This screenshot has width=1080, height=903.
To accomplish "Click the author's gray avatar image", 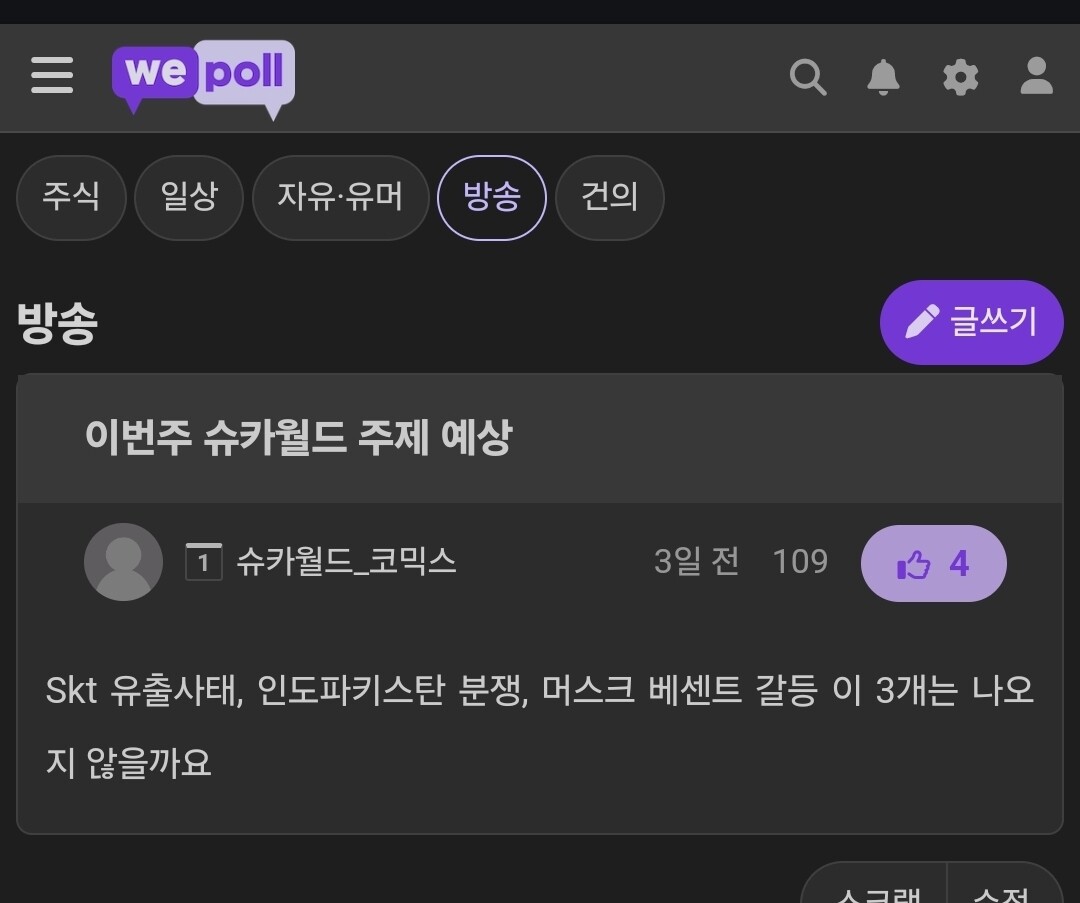I will (x=123, y=562).
